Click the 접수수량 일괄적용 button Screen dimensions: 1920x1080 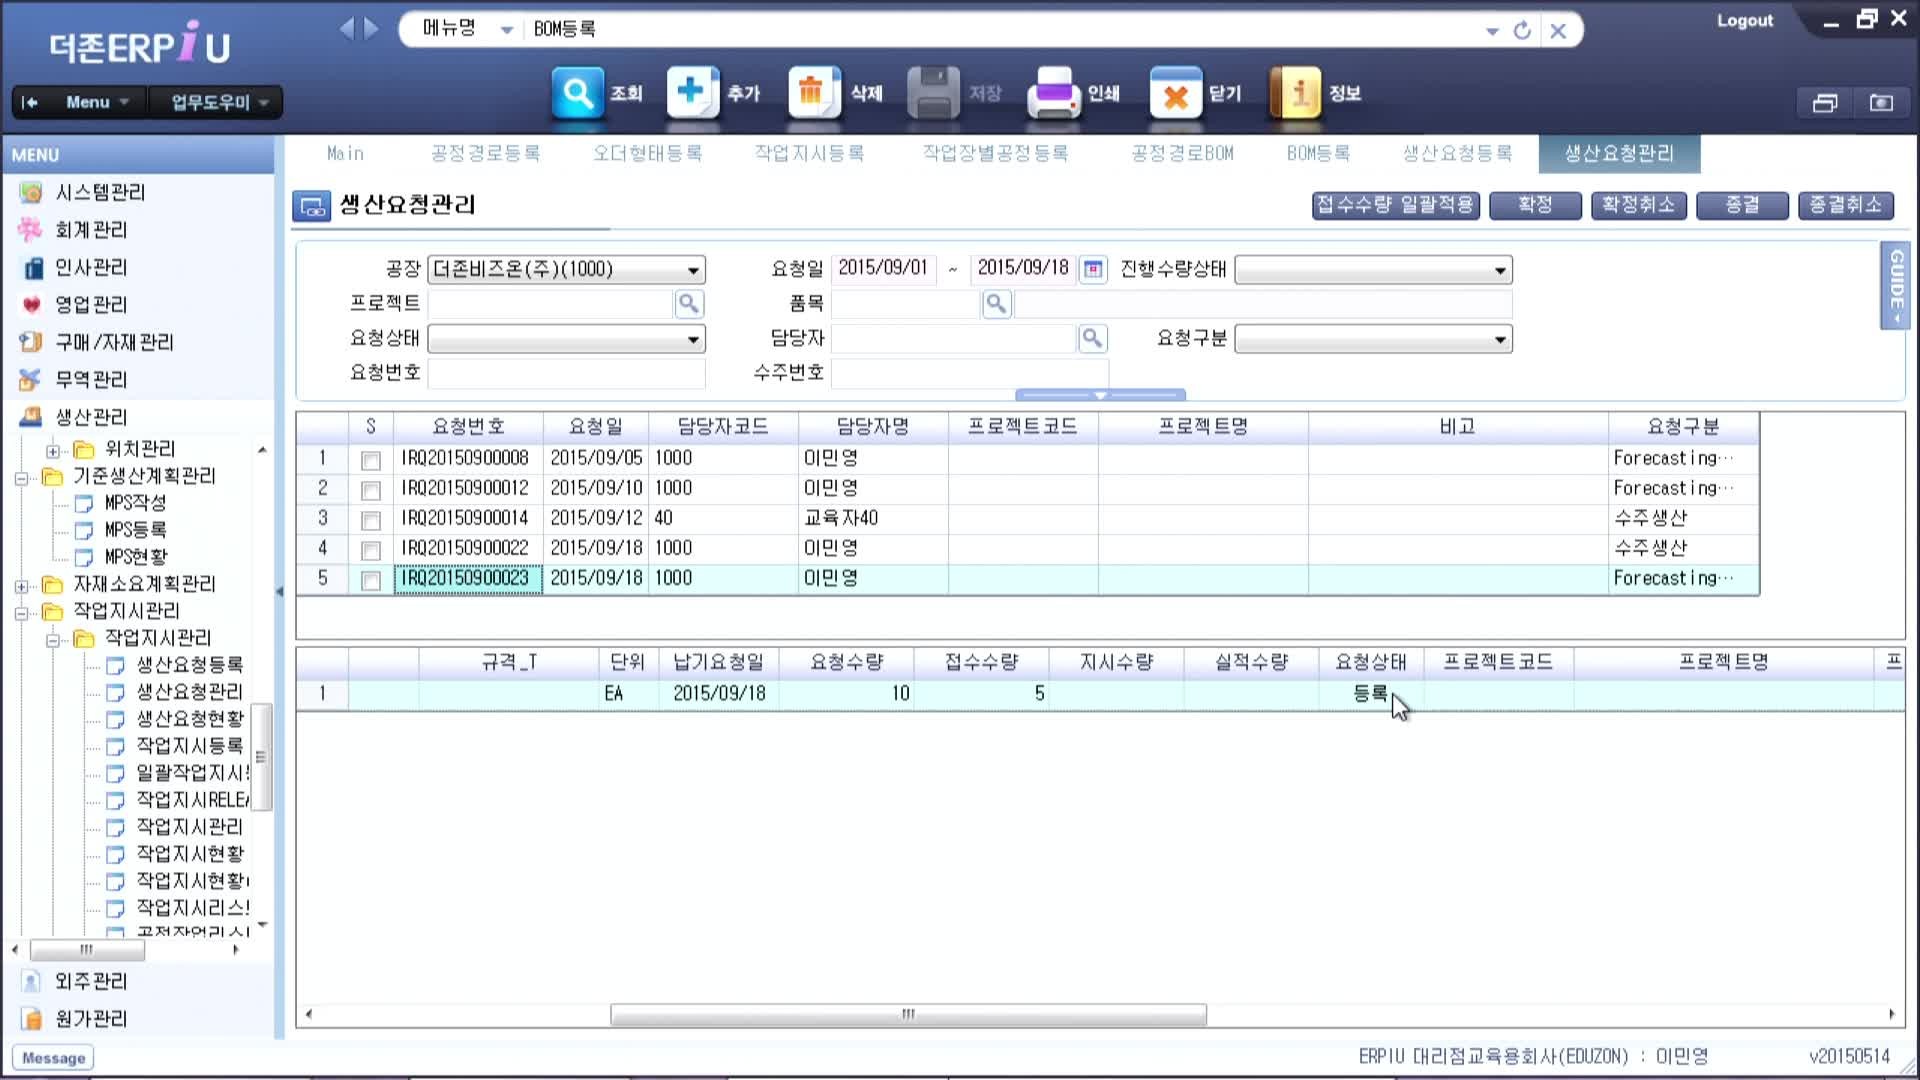click(1395, 205)
